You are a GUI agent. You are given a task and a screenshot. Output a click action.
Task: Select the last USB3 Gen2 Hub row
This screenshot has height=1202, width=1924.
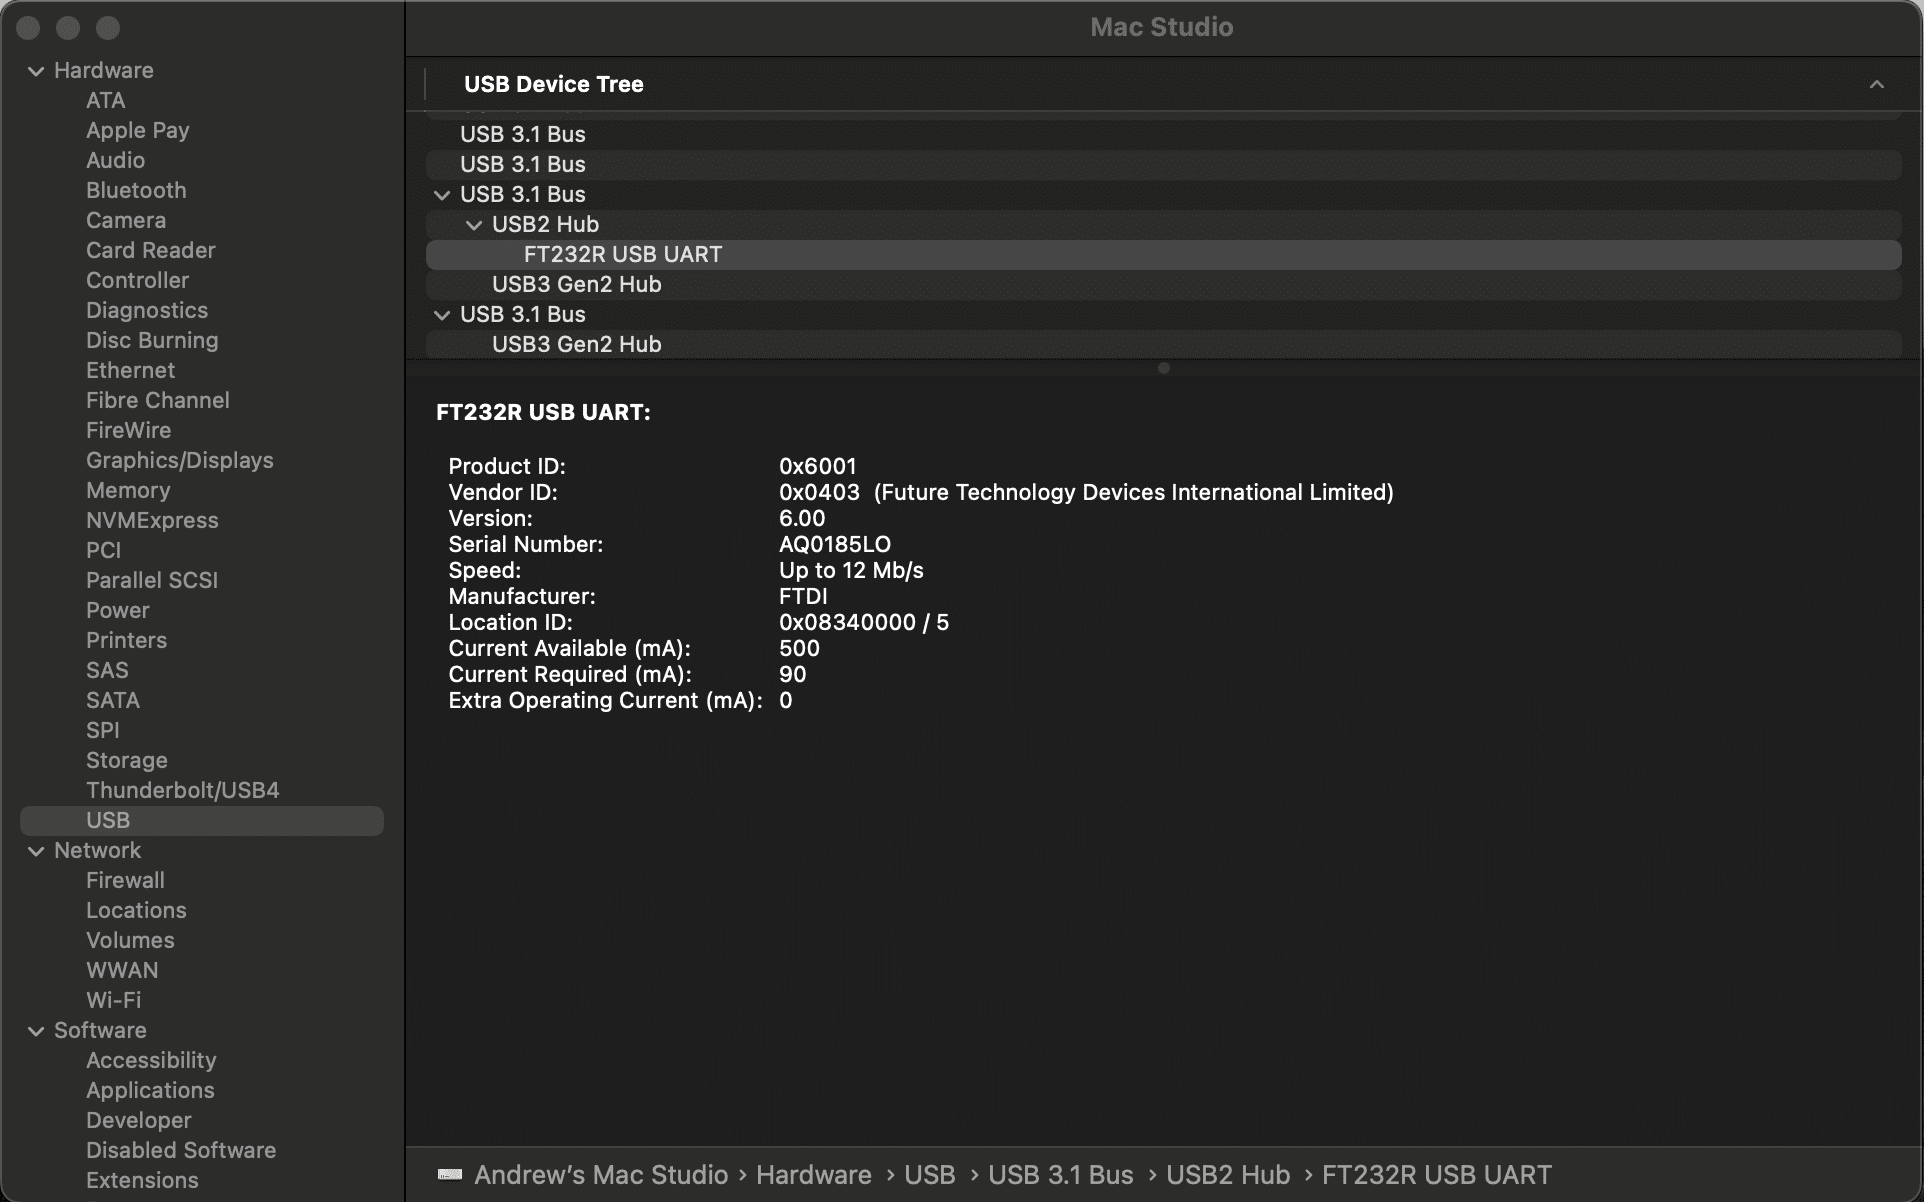tap(576, 345)
